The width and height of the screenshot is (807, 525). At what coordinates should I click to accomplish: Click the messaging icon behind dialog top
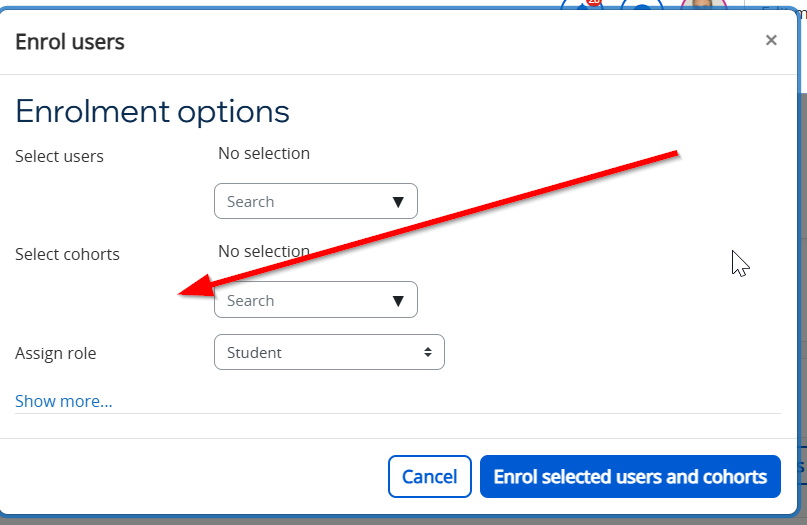click(x=642, y=4)
